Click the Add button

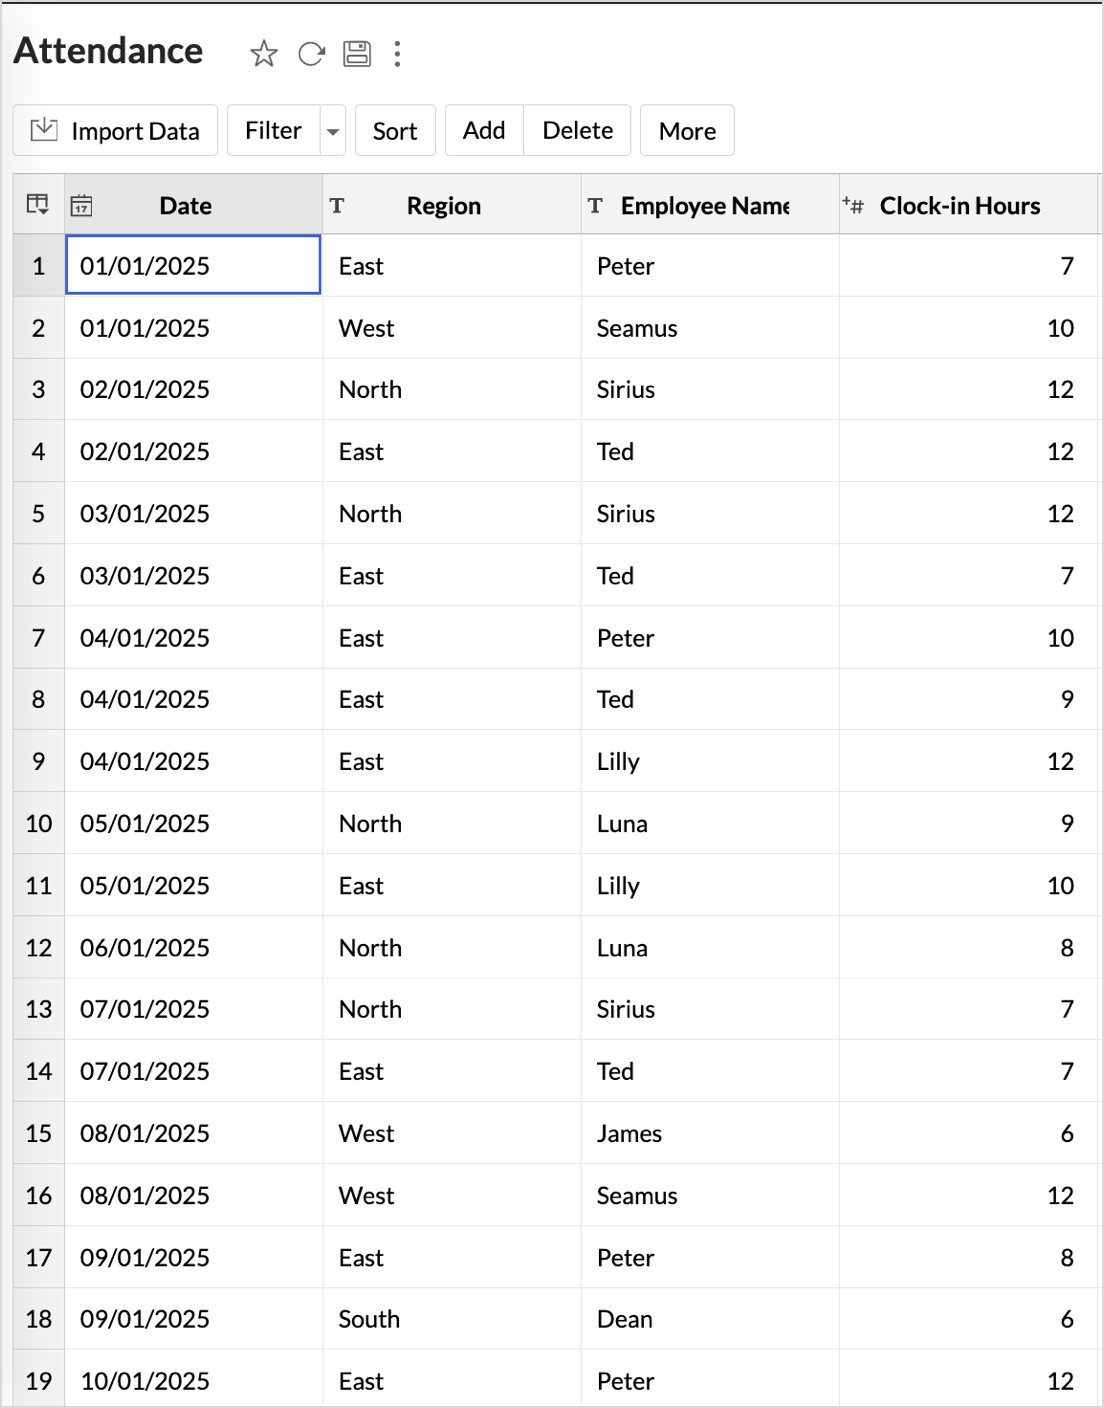pos(484,131)
